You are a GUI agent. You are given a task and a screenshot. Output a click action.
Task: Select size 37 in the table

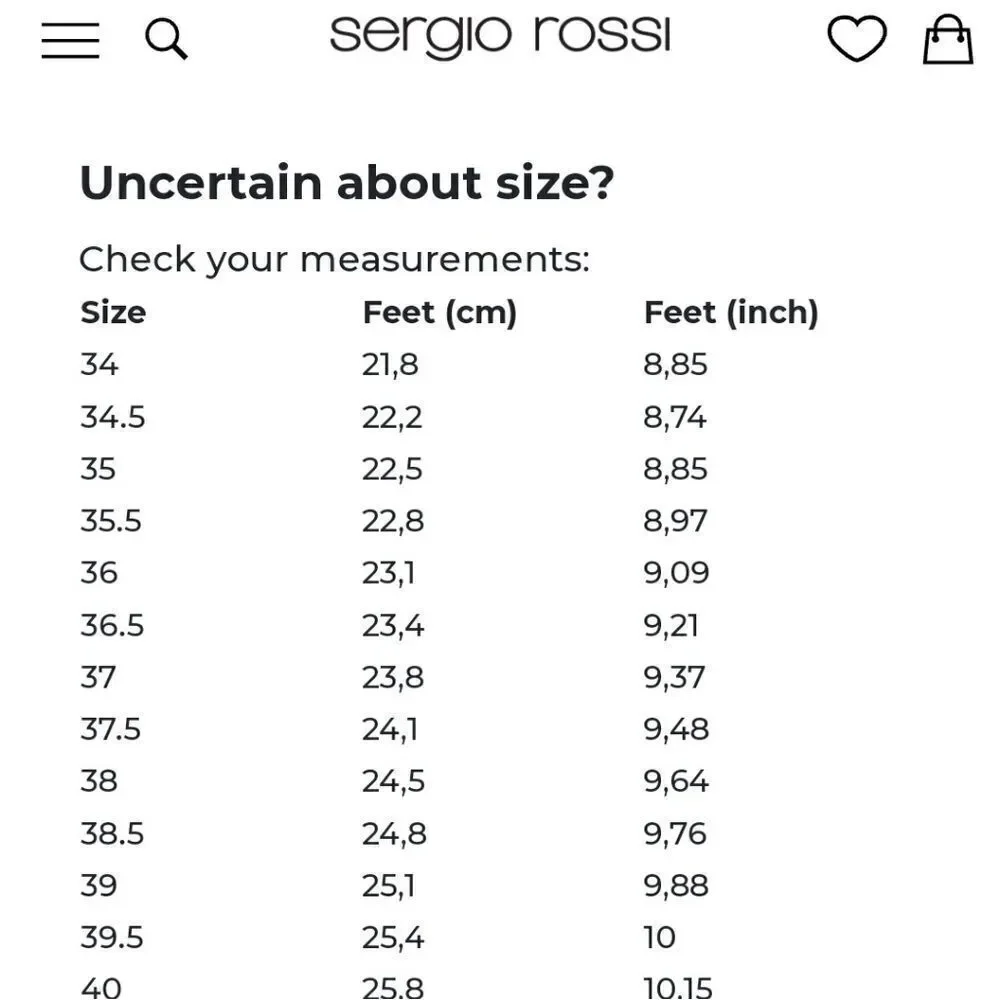pos(98,677)
